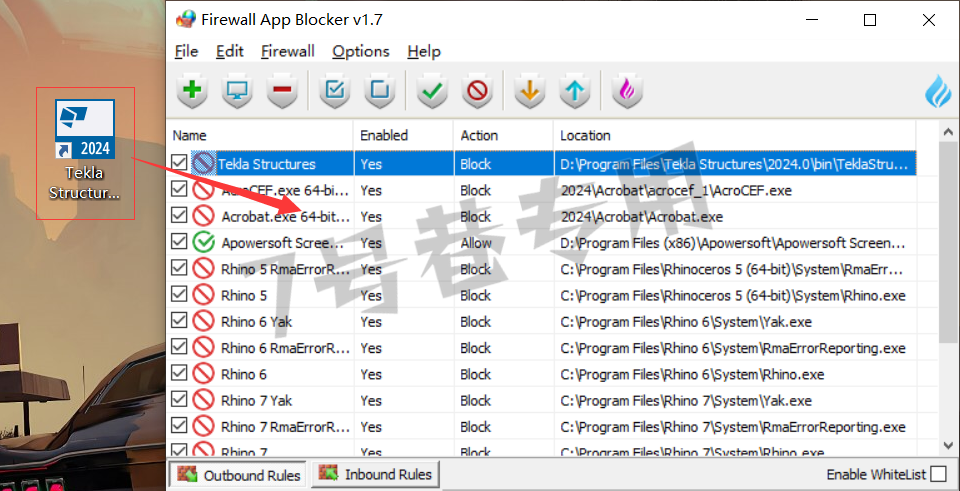Click the scrollbar down arrow

tap(948, 445)
